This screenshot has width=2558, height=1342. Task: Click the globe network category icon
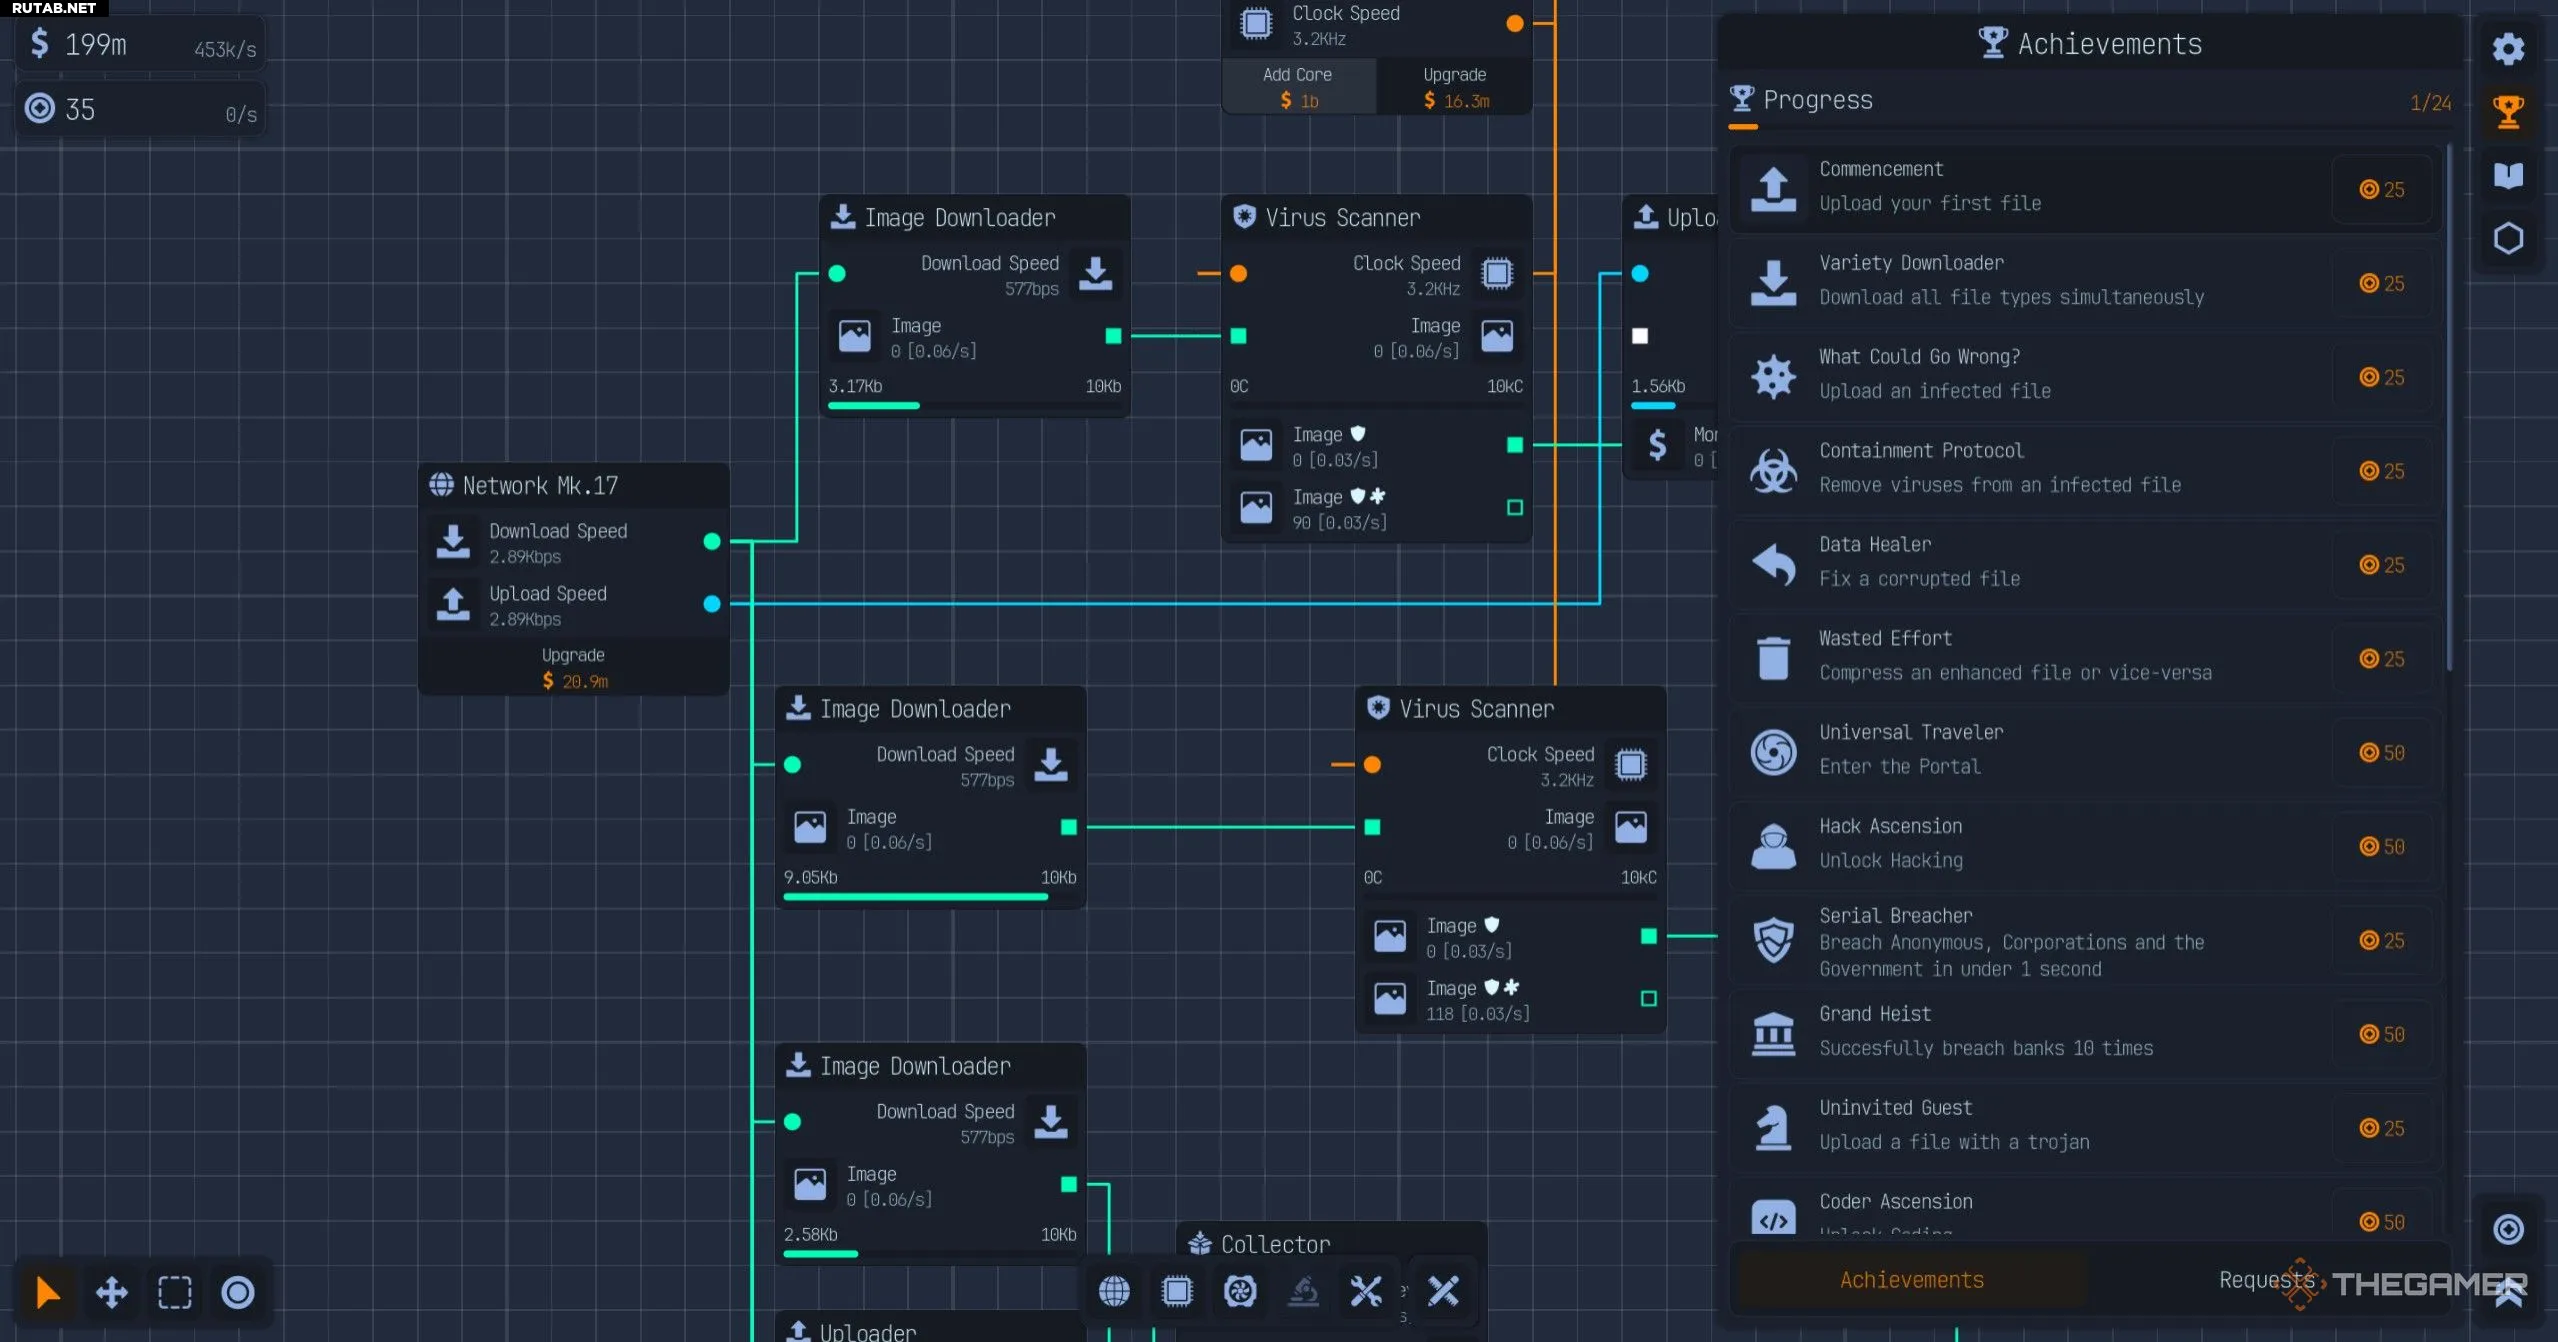(x=1114, y=1291)
